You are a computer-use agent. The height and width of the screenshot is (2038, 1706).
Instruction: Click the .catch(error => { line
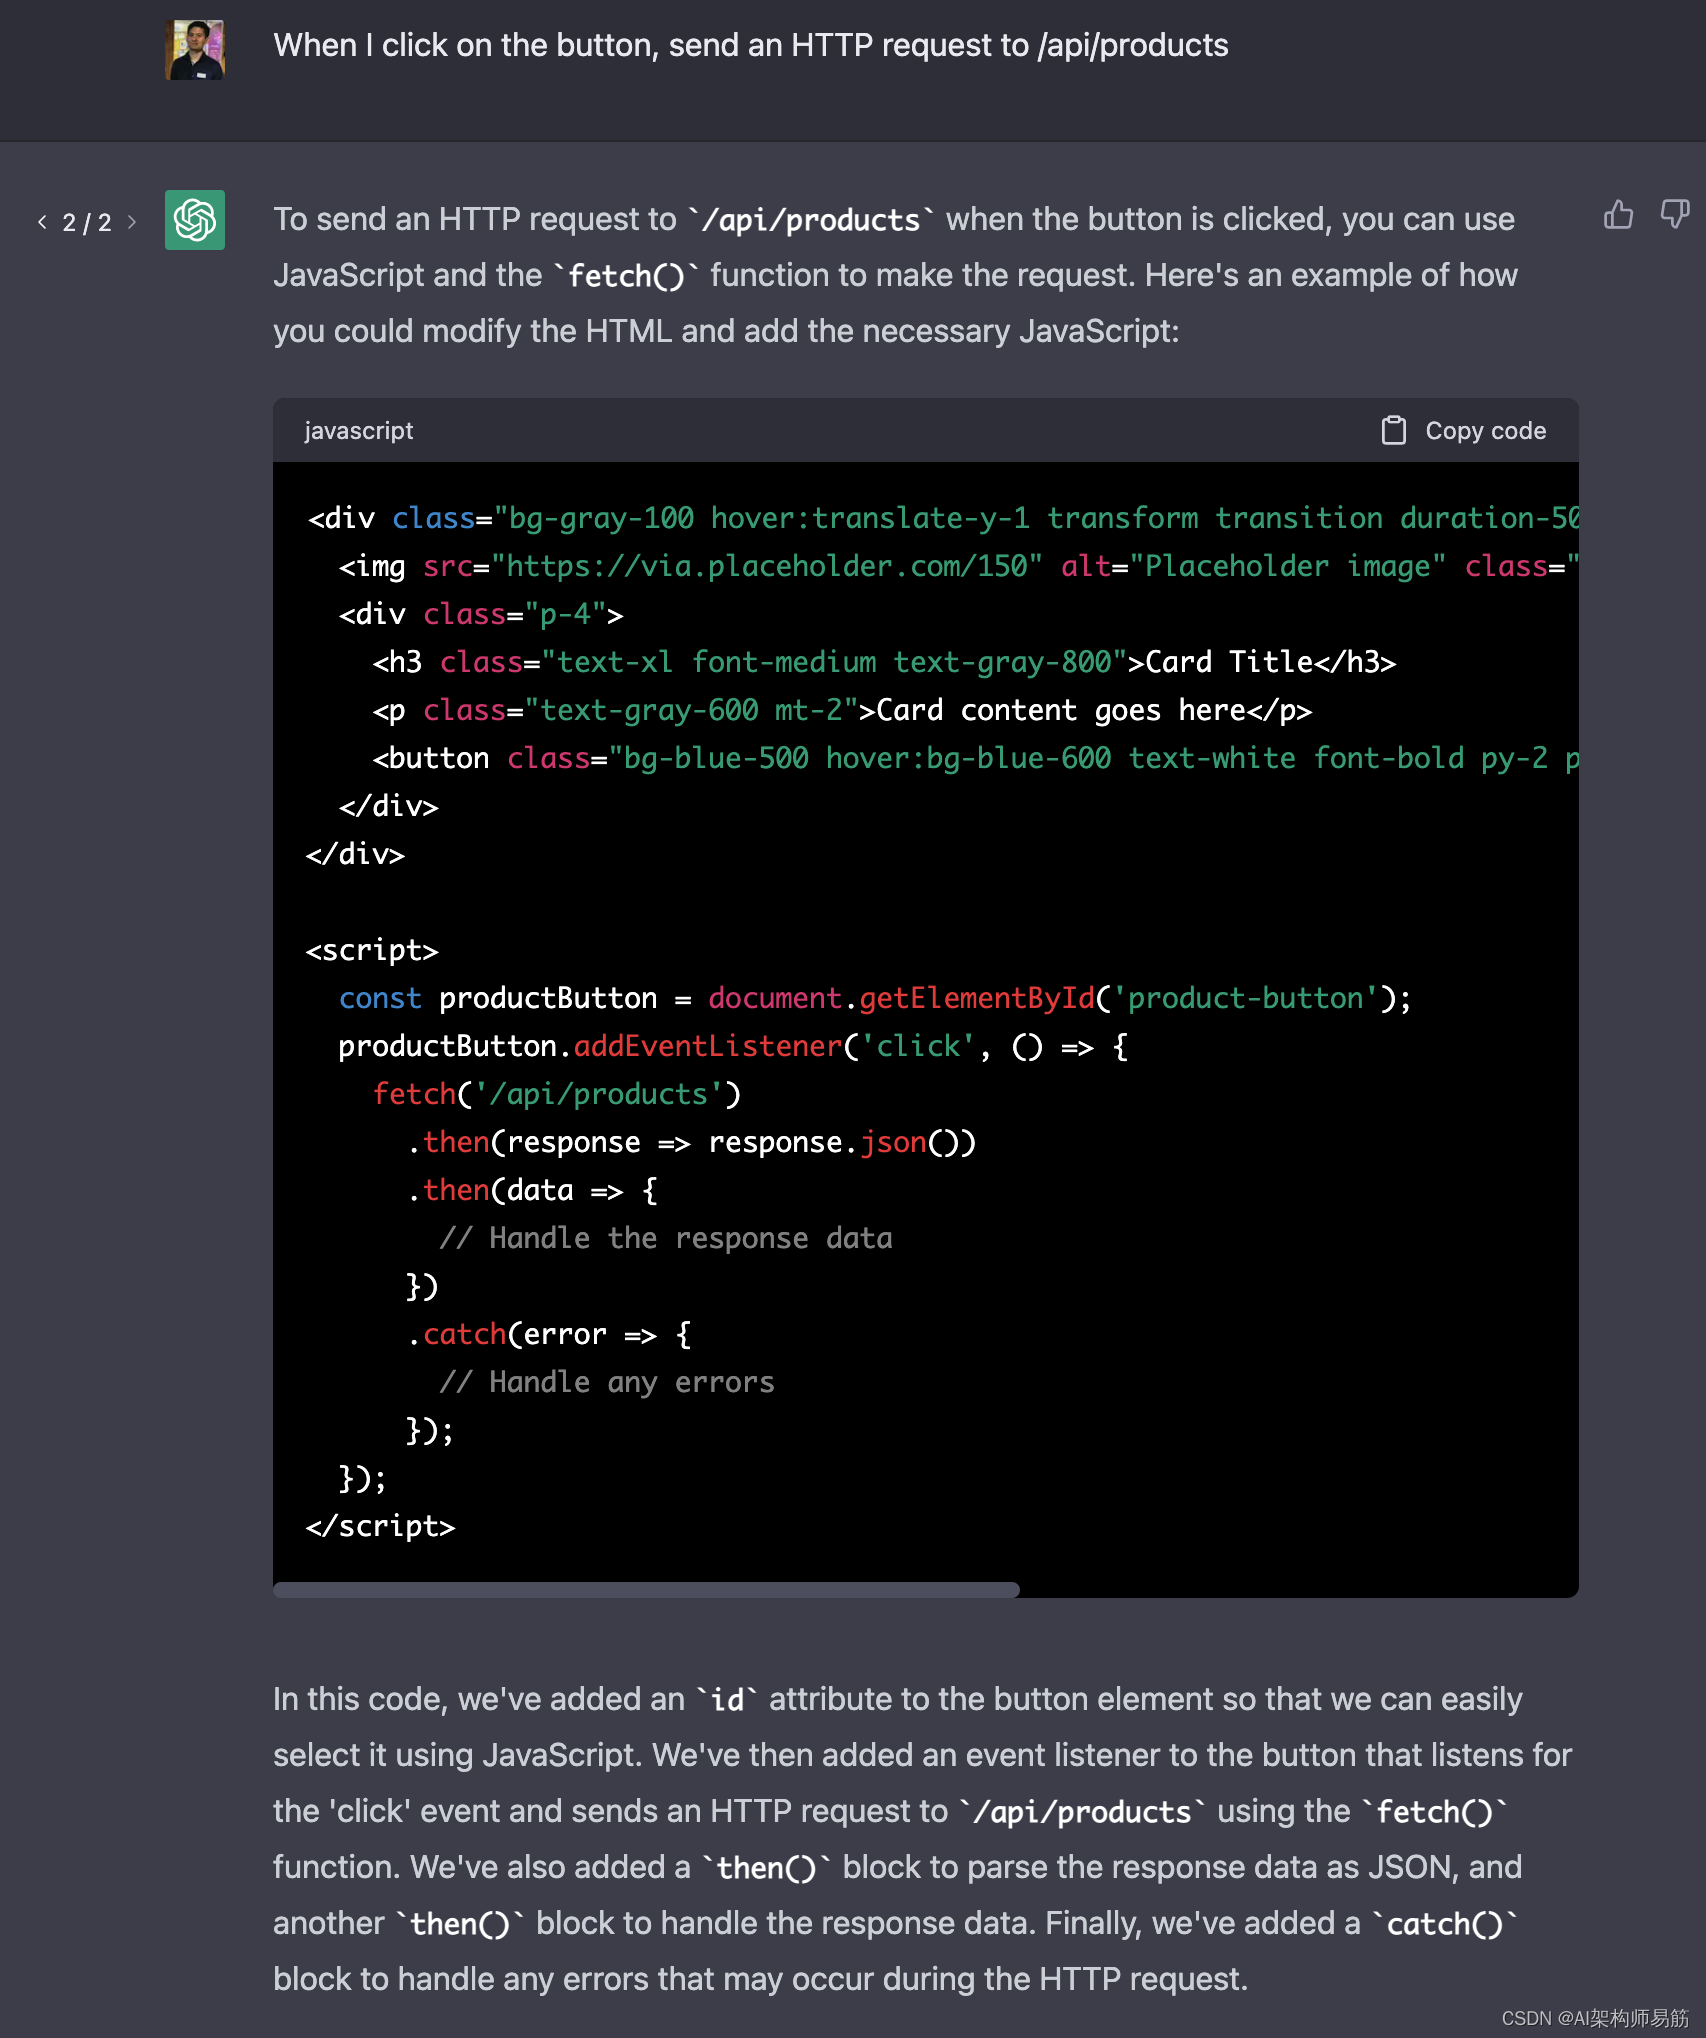[x=549, y=1334]
